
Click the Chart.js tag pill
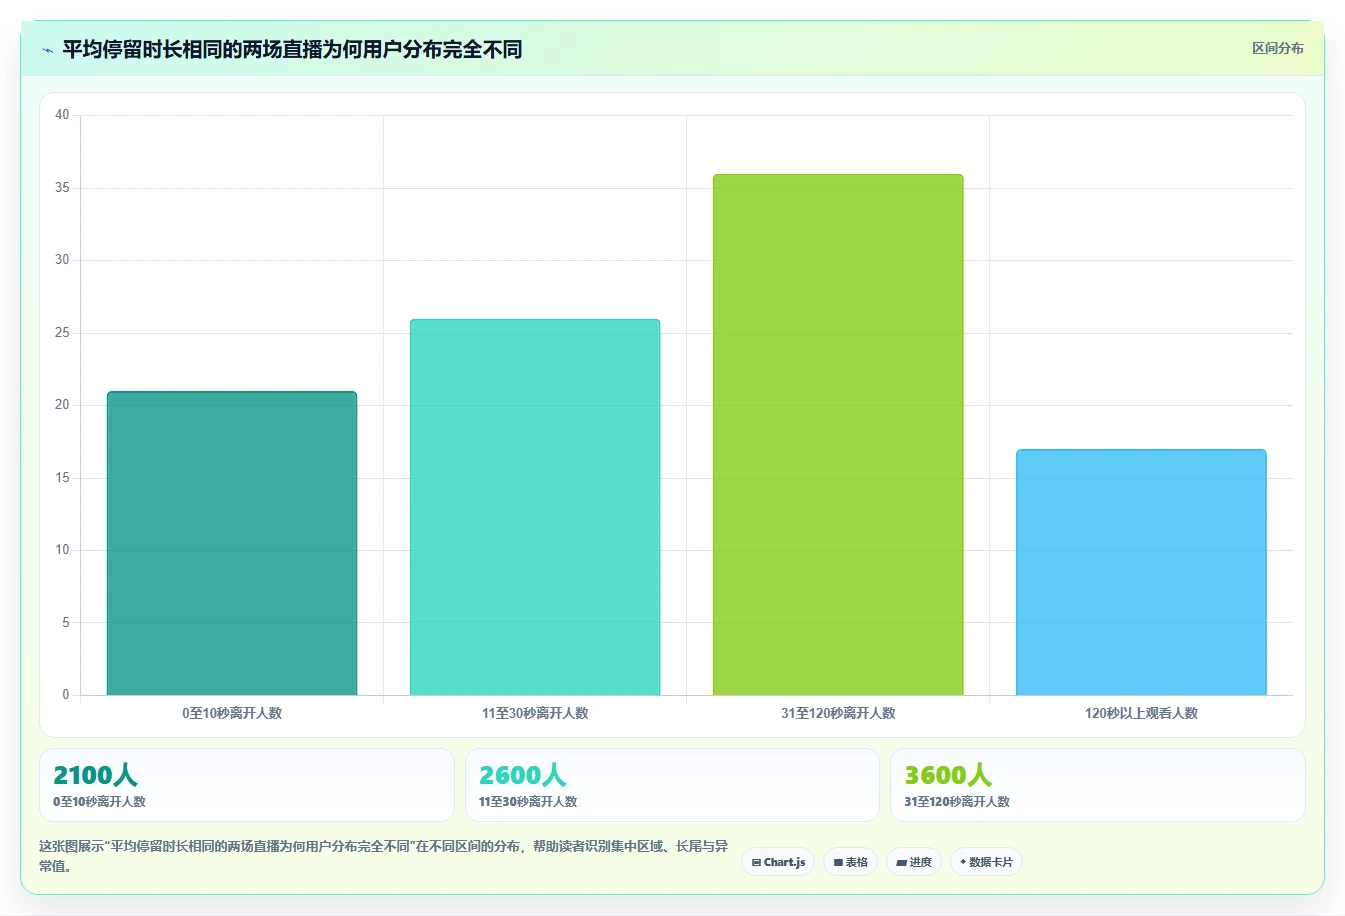point(778,862)
